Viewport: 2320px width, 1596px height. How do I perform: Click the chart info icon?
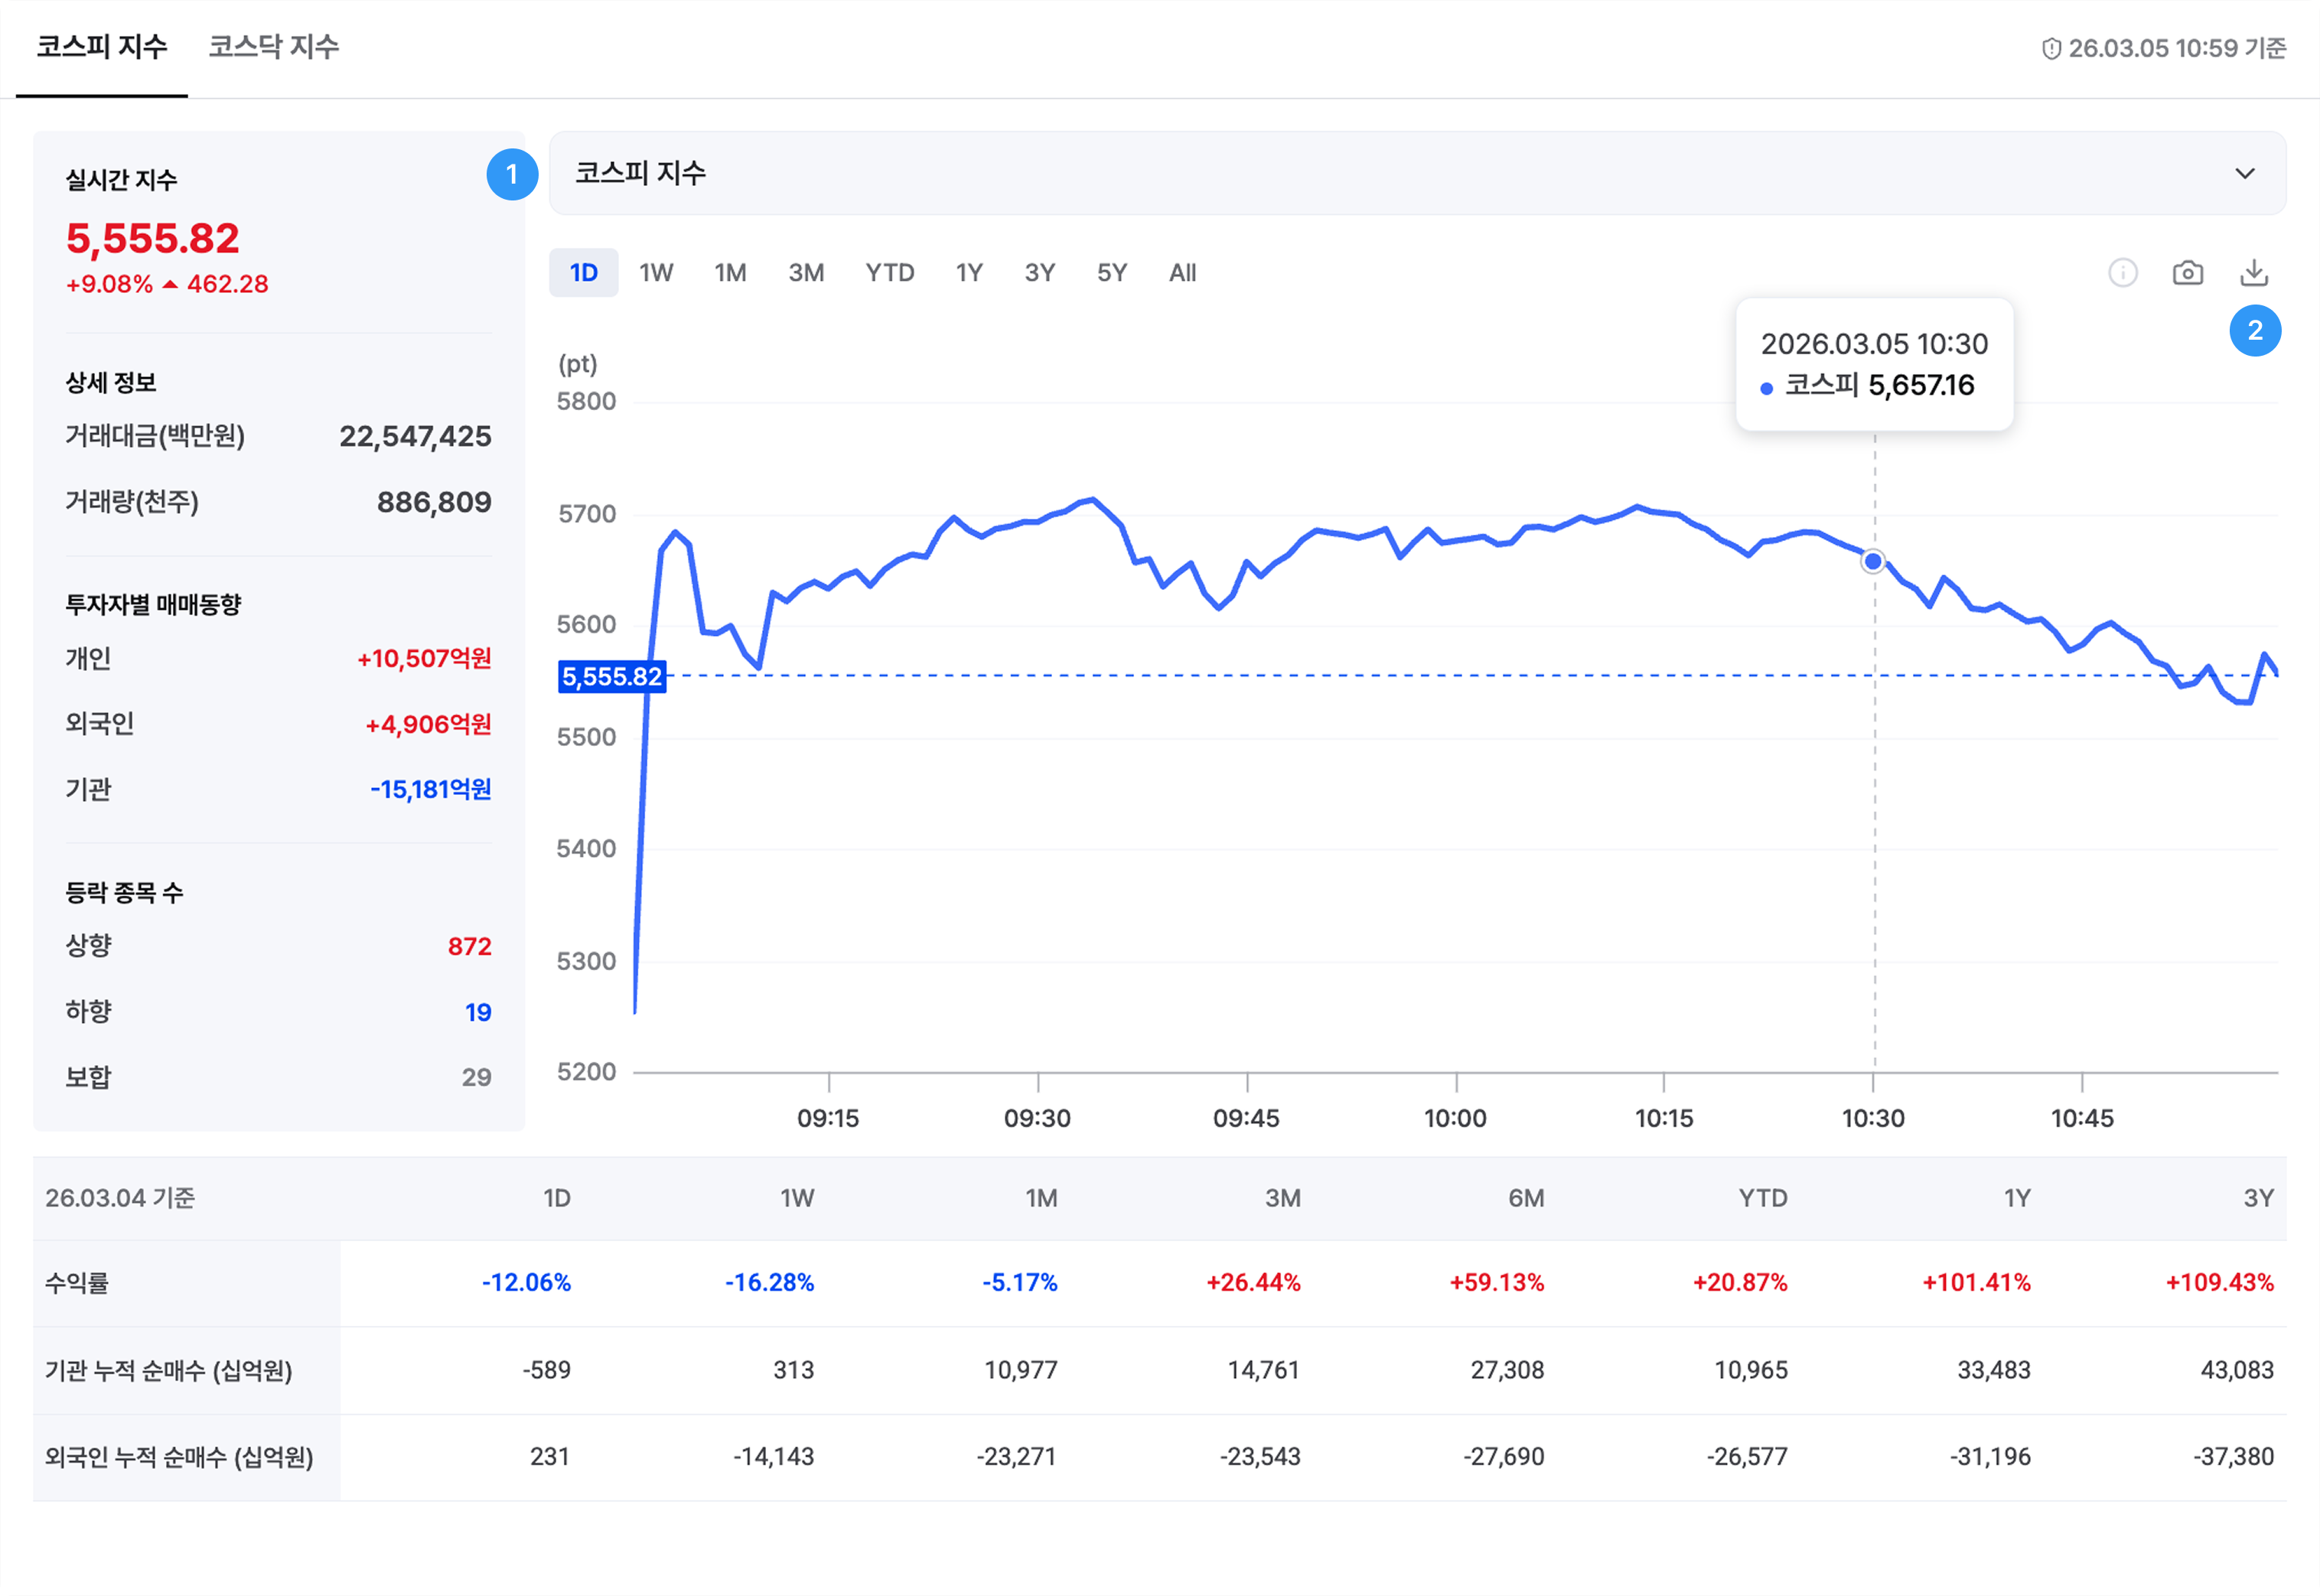click(x=2122, y=273)
